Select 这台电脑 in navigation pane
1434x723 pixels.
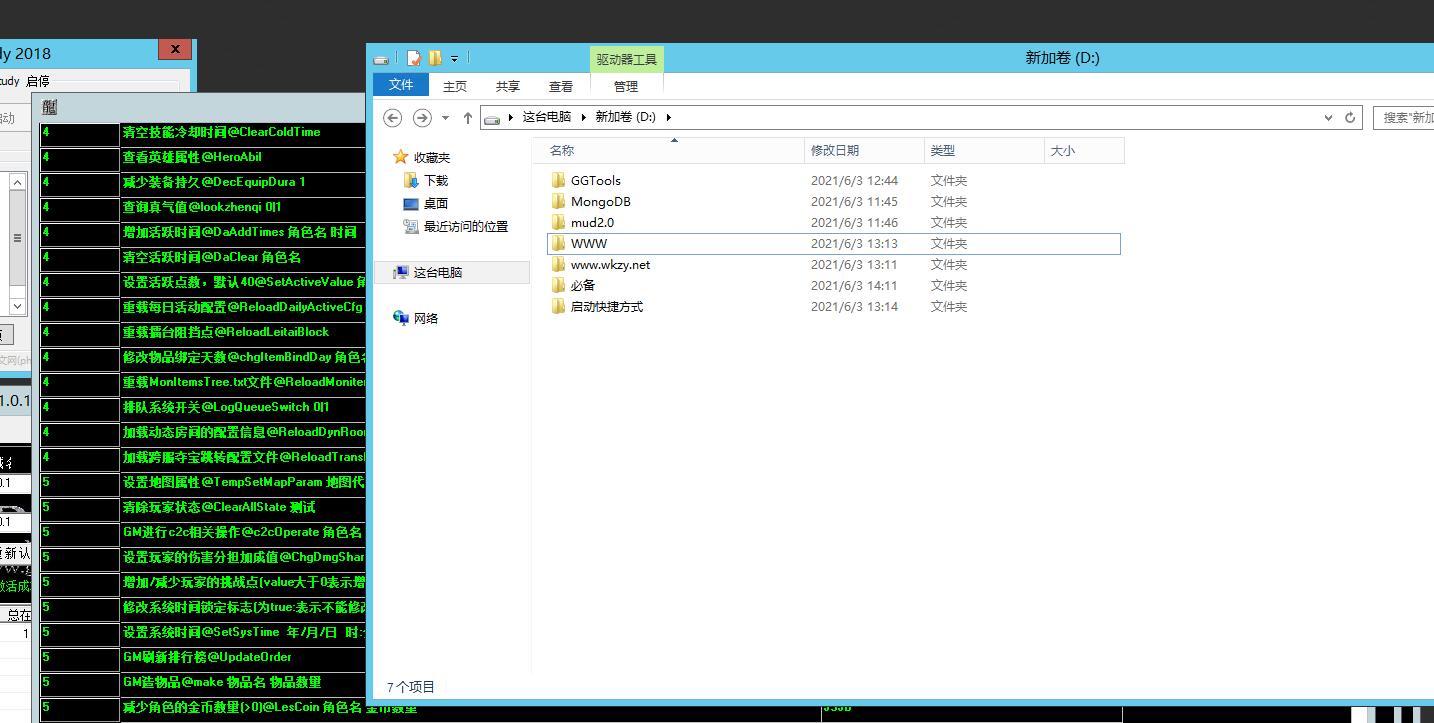pyautogui.click(x=437, y=272)
